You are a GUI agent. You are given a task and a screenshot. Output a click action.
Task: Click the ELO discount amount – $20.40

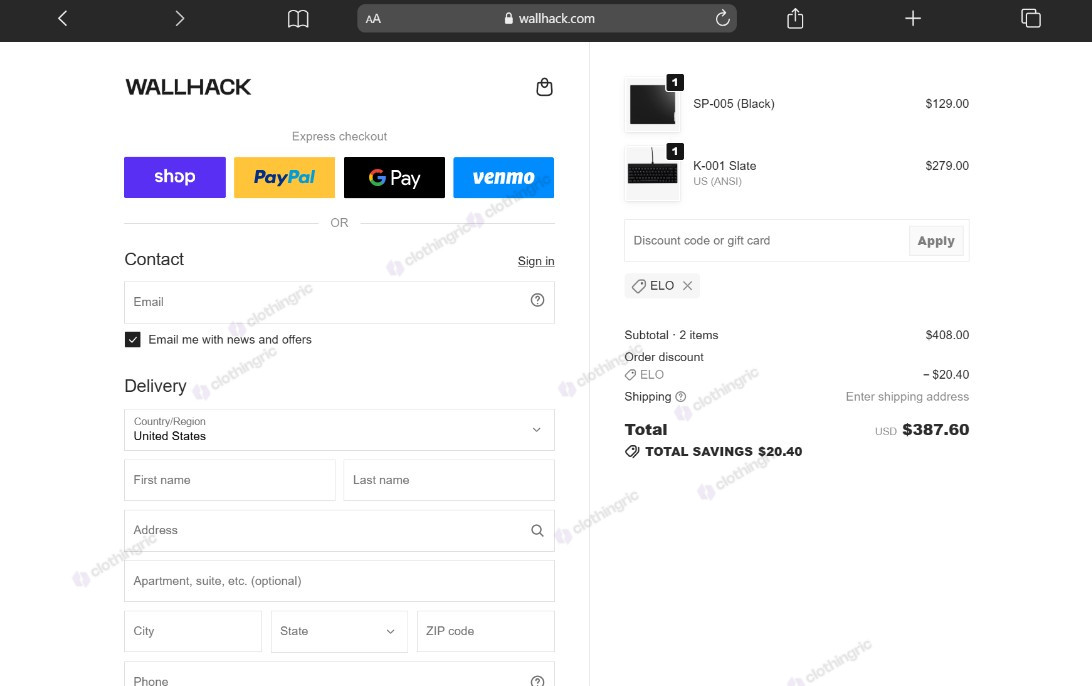(x=946, y=375)
